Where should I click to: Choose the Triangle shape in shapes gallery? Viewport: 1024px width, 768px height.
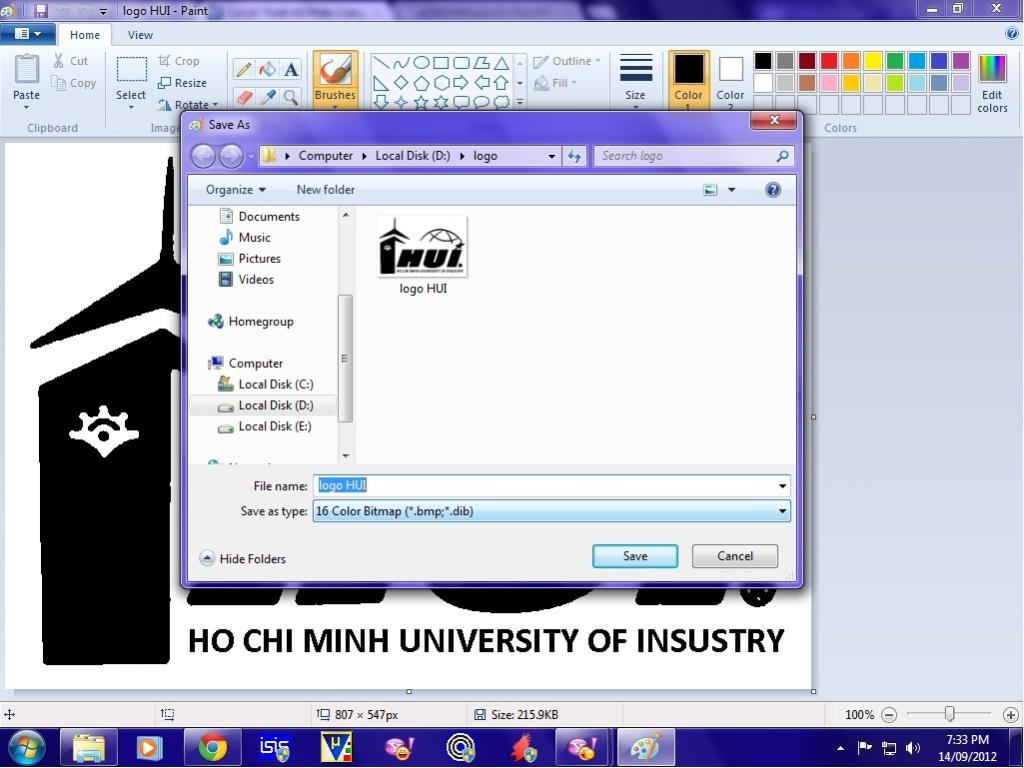502,63
